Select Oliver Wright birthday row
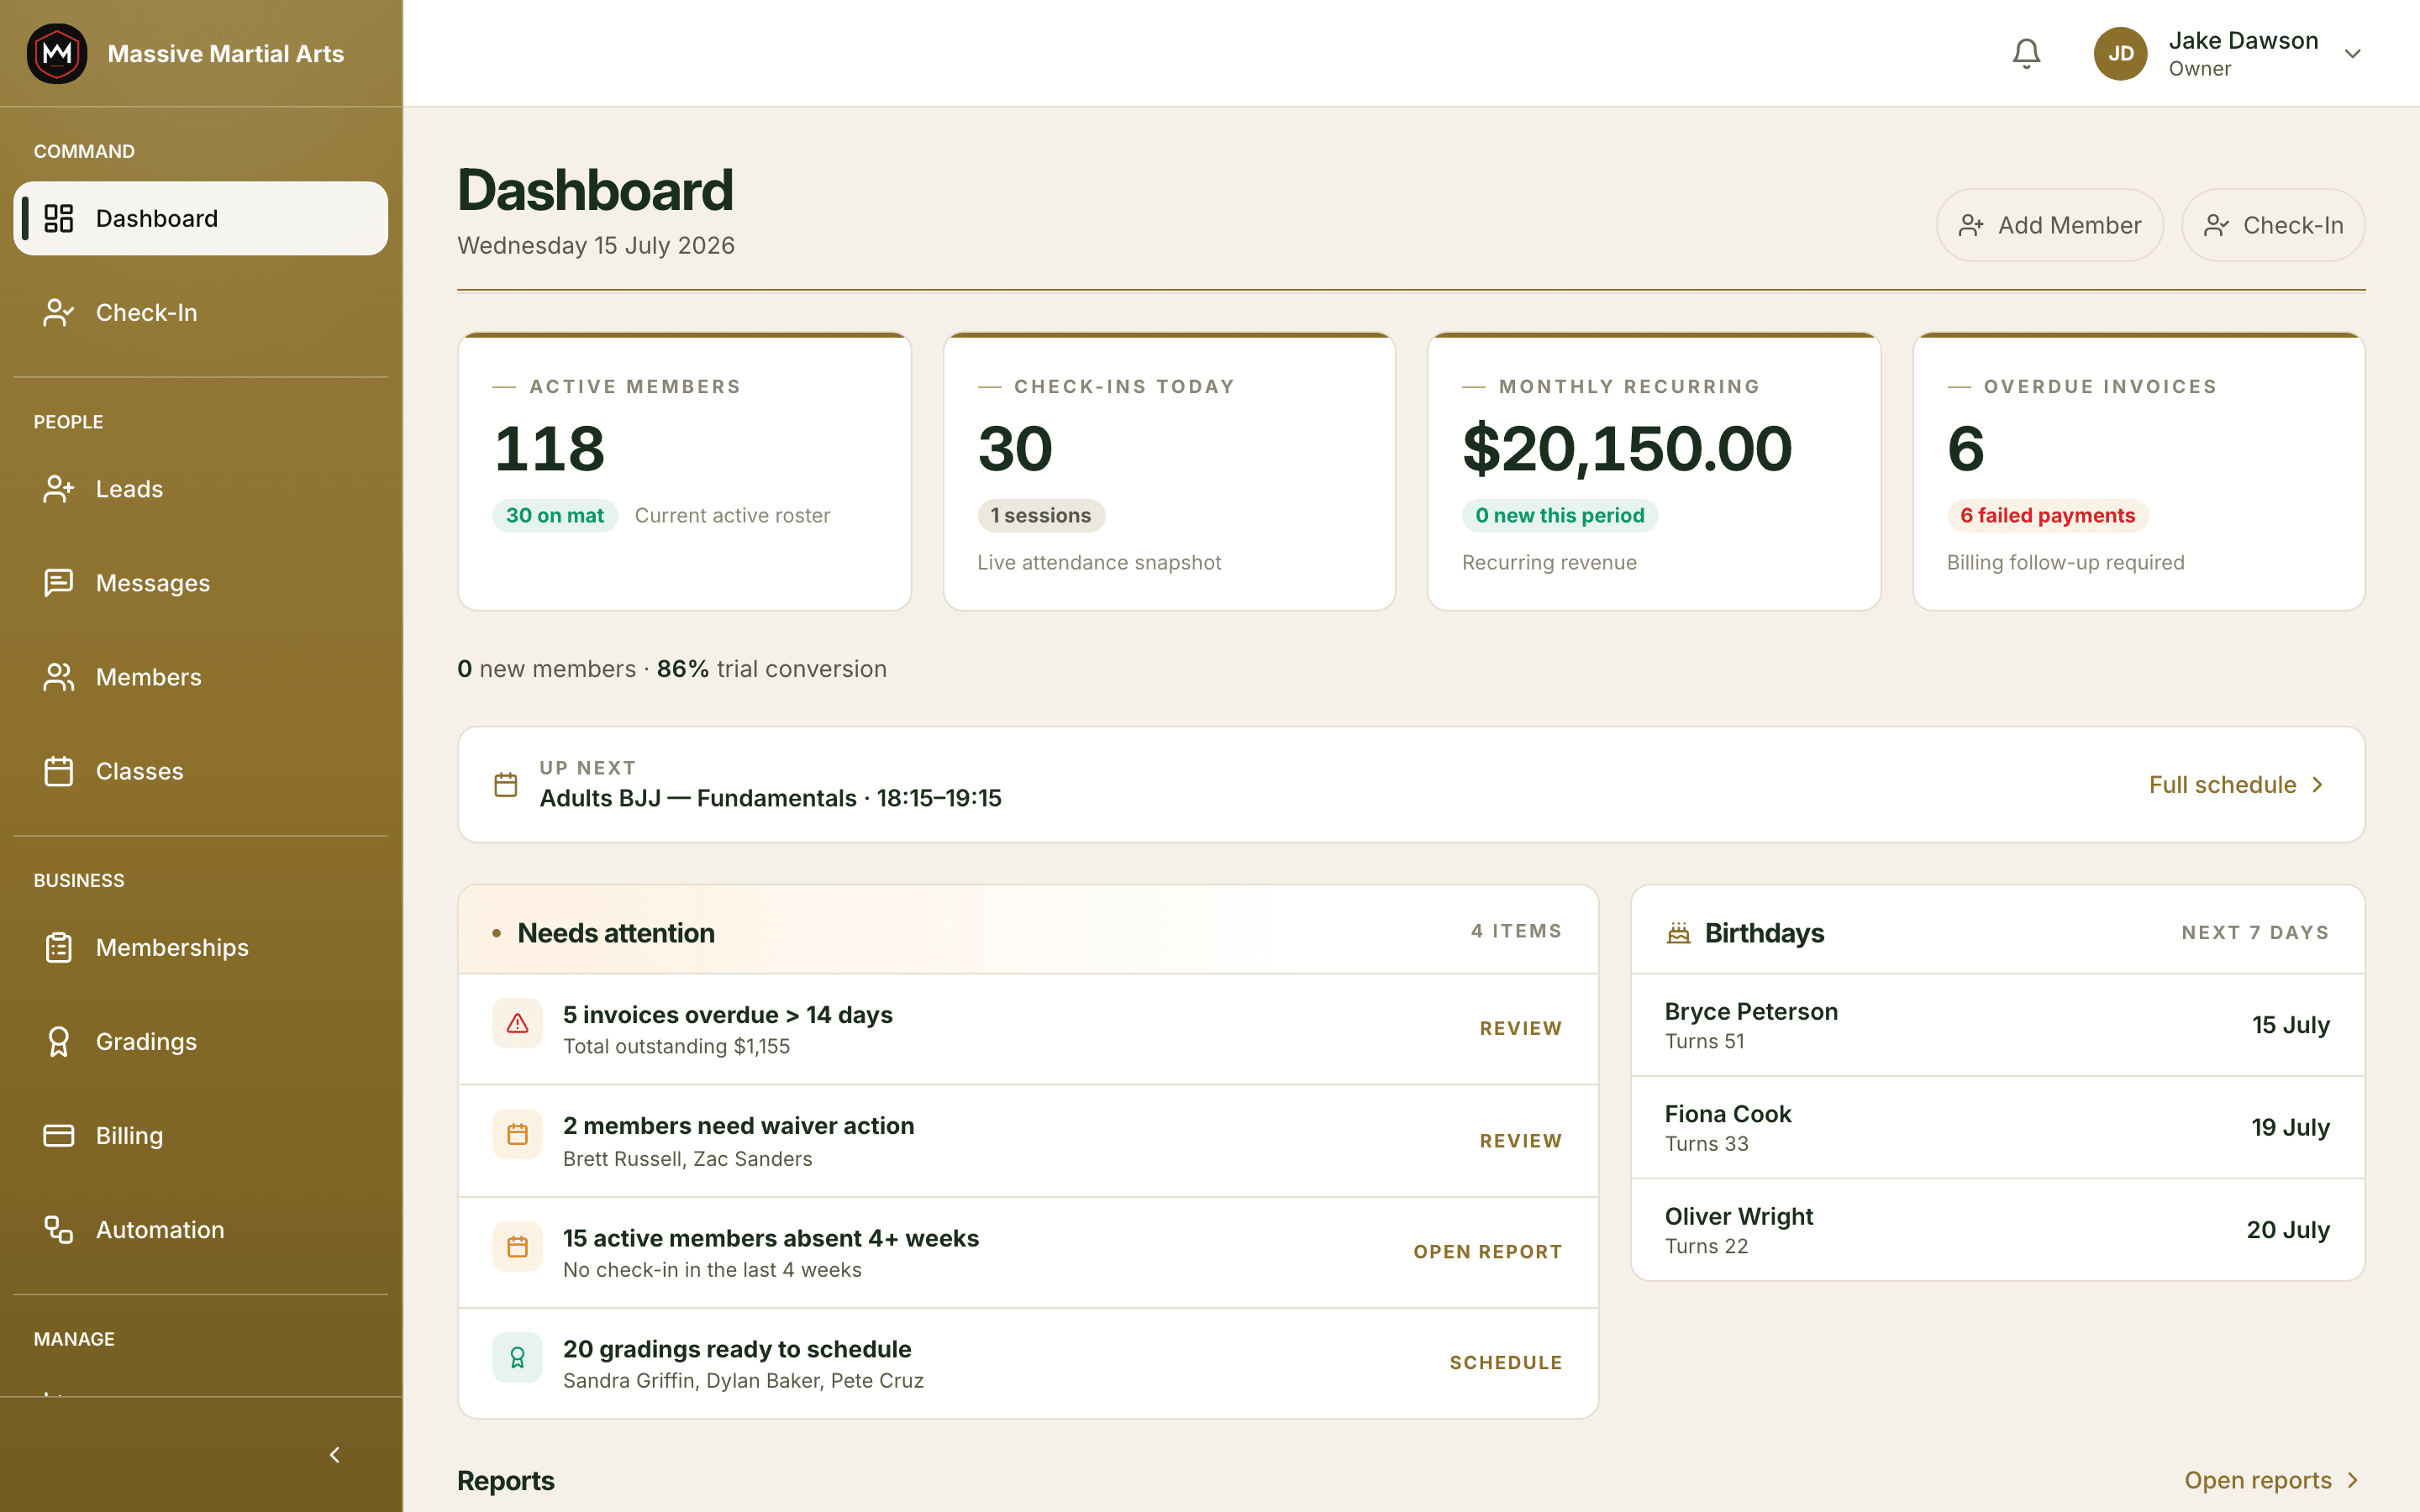This screenshot has width=2420, height=1512. pyautogui.click(x=1997, y=1230)
